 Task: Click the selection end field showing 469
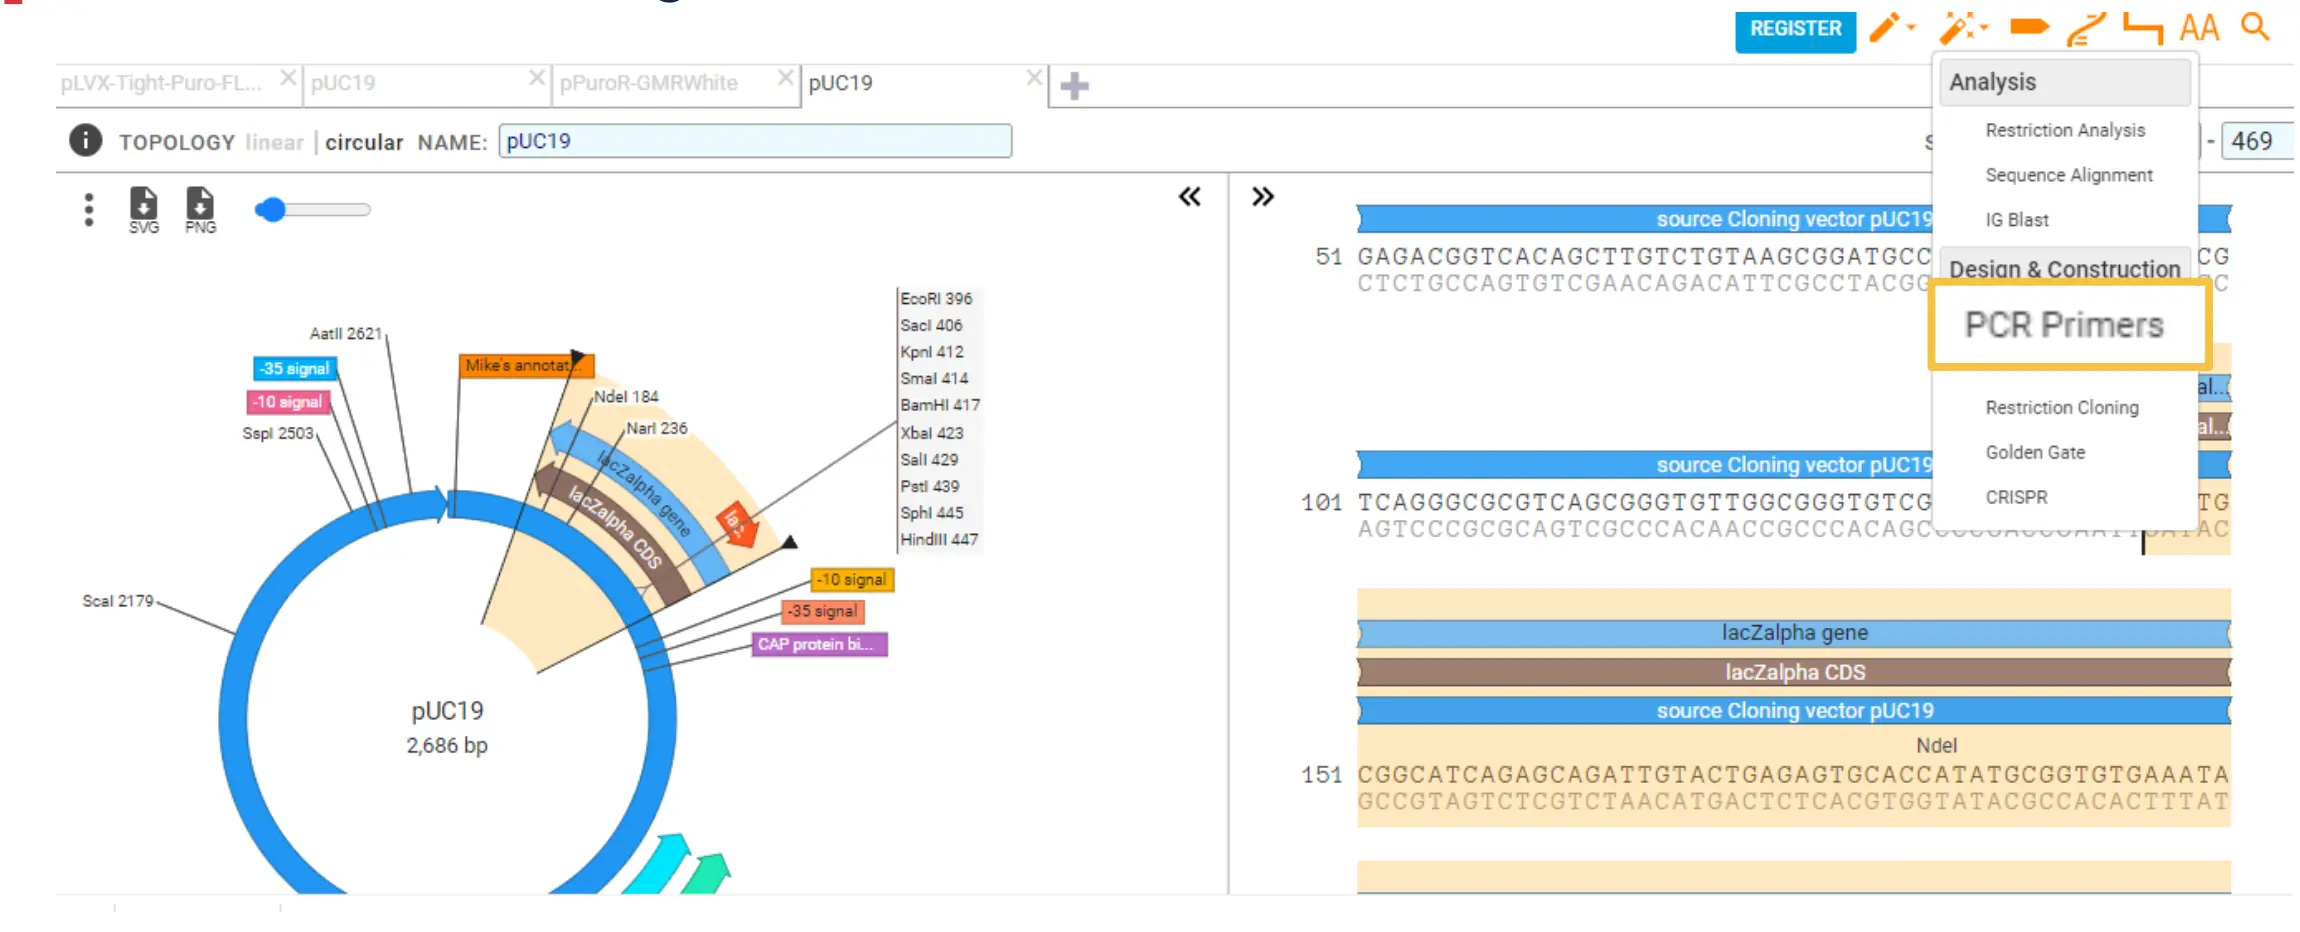2257,141
